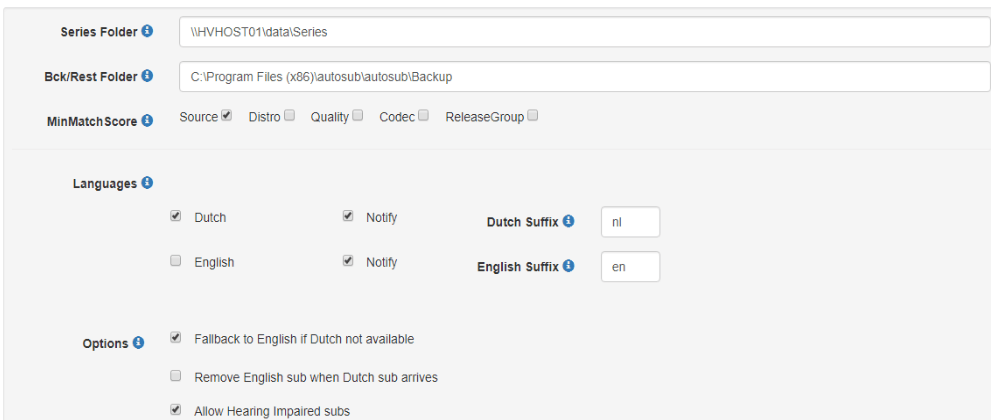Click the Options info icon
Image resolution: width=991 pixels, height=420 pixels.
tap(138, 343)
